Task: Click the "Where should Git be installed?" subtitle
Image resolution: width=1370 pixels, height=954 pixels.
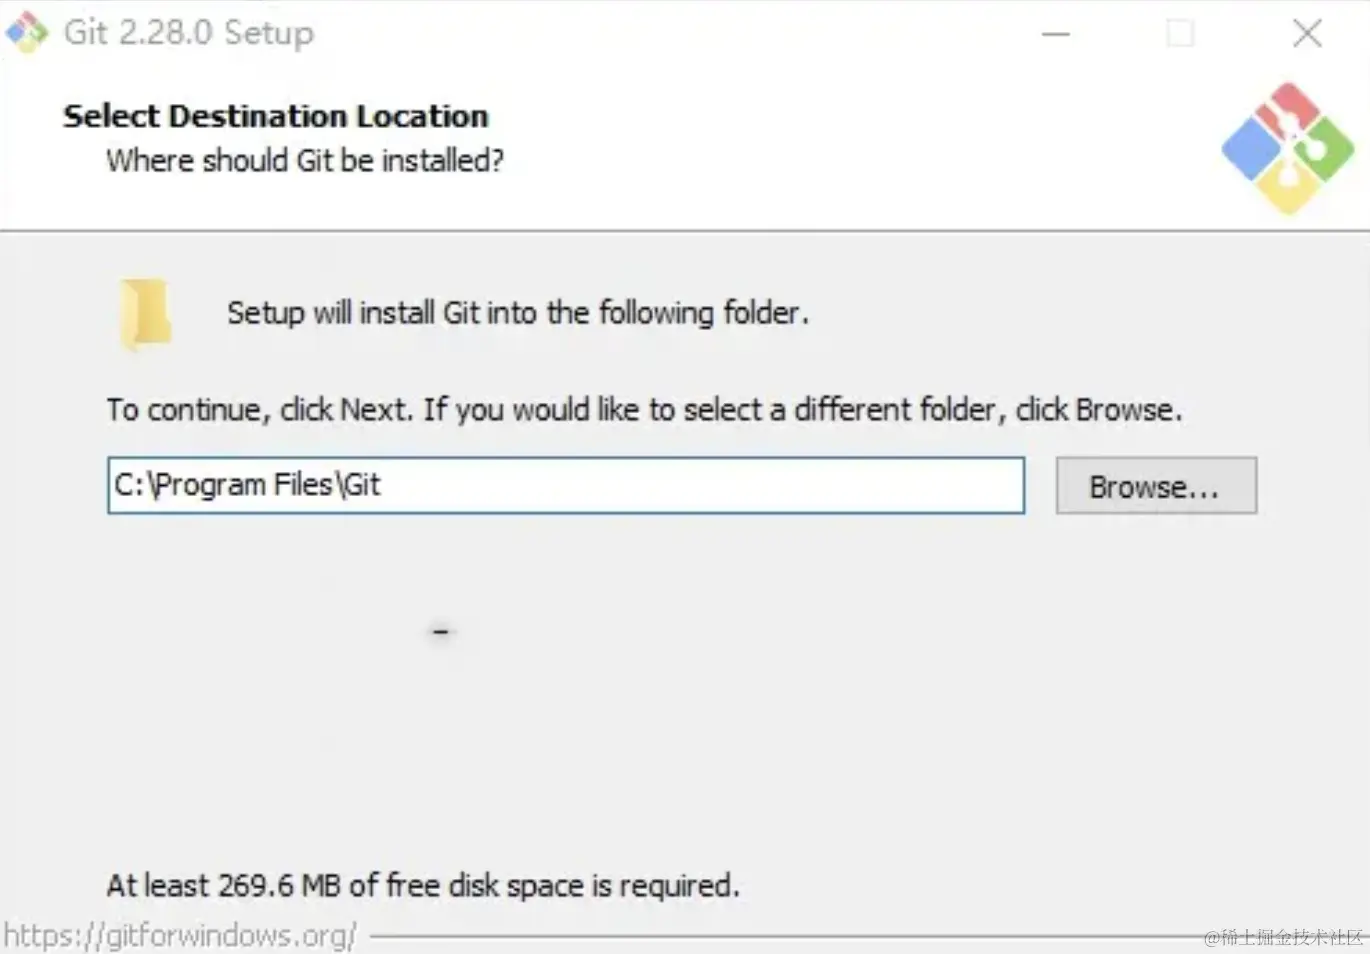Action: click(x=305, y=160)
